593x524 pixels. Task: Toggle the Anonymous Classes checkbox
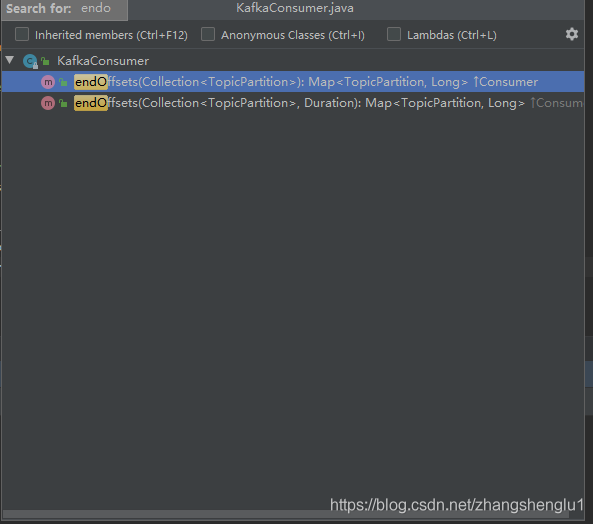click(x=208, y=34)
